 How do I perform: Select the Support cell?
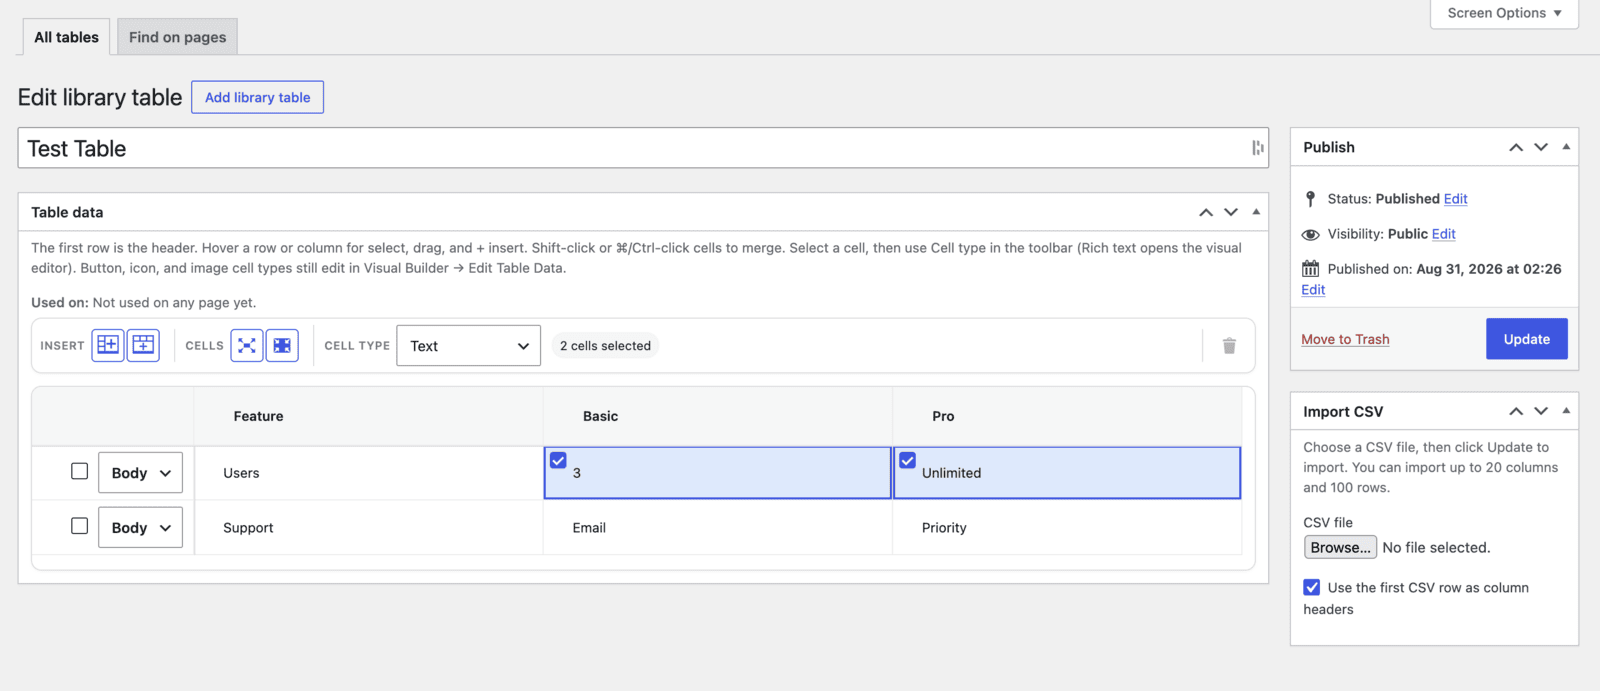(368, 527)
